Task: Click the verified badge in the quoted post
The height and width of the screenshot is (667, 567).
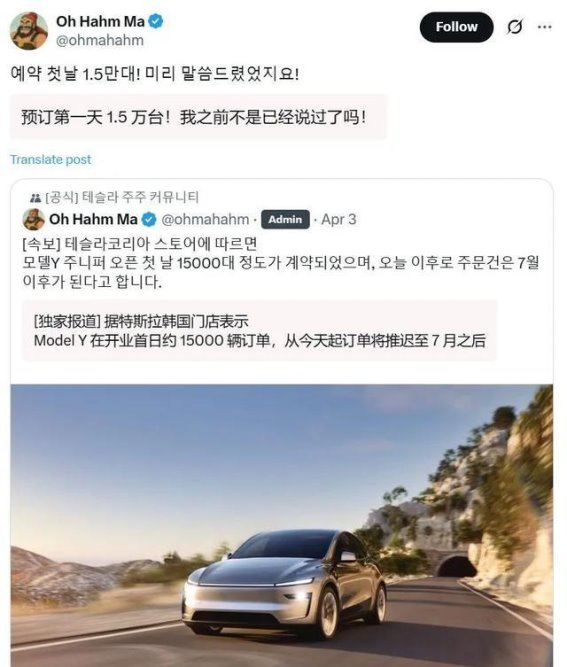Action: 149,219
